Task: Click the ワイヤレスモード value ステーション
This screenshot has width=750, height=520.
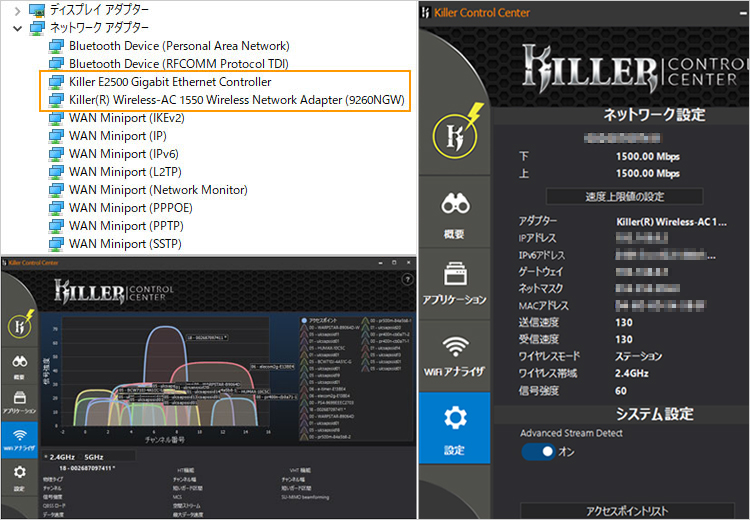Action: (x=639, y=356)
